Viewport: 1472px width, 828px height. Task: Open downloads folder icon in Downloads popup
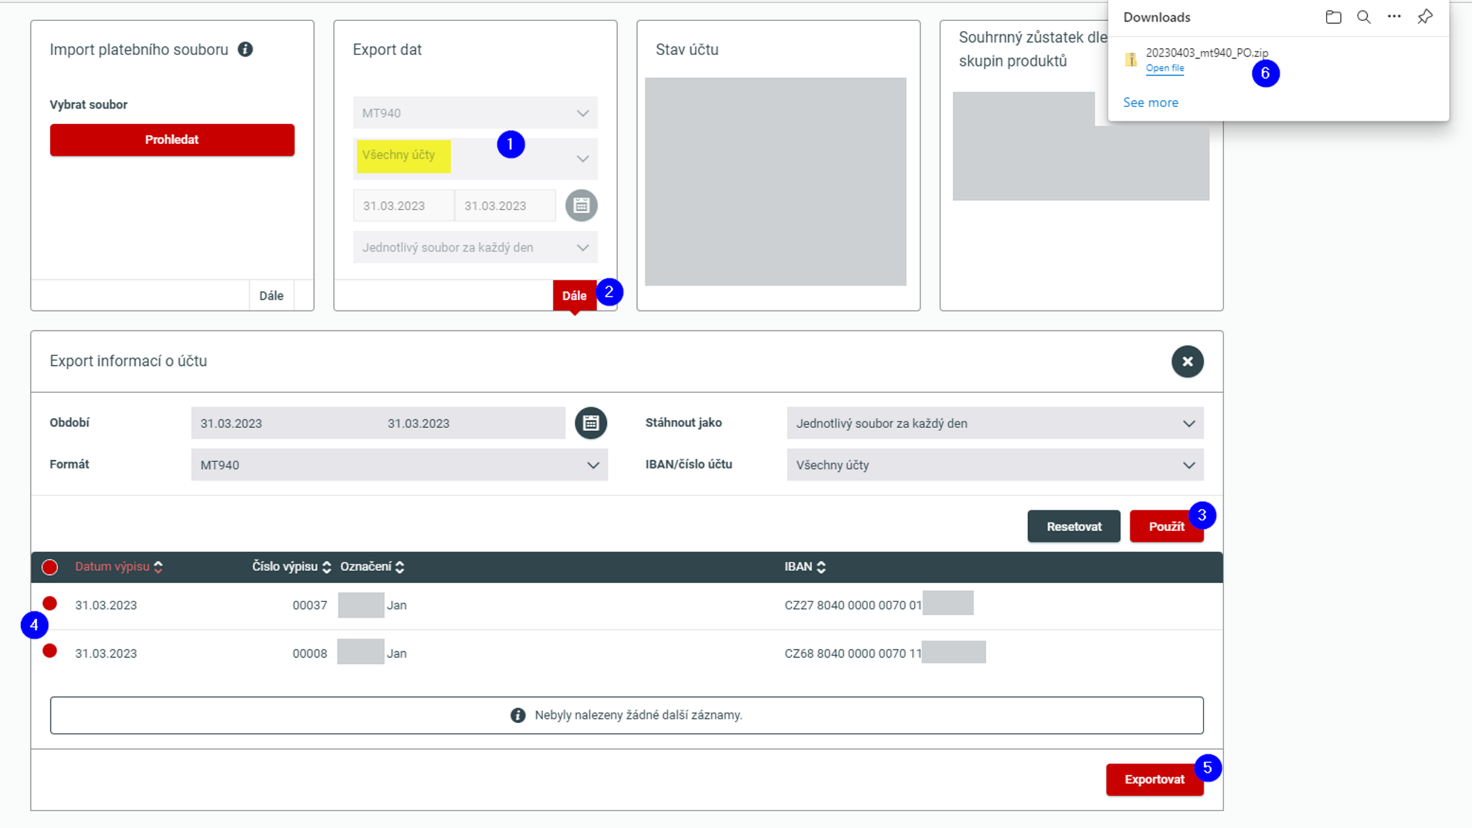coord(1333,17)
